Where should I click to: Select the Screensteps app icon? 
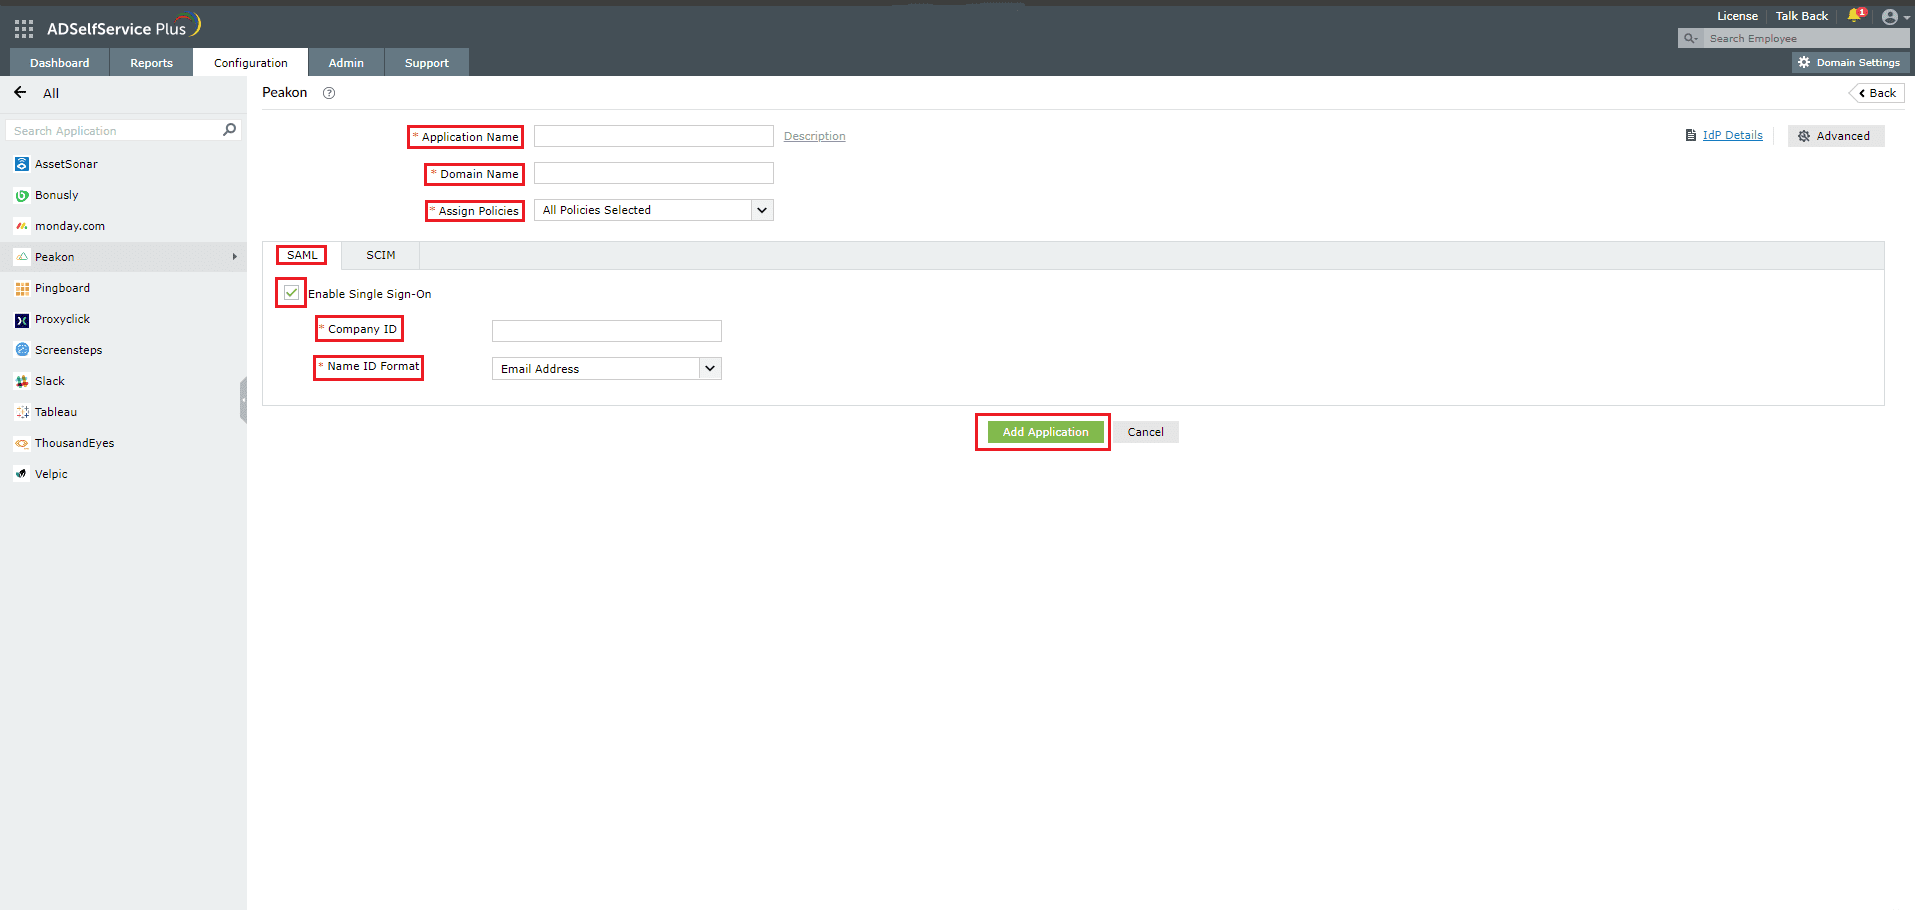[22, 350]
